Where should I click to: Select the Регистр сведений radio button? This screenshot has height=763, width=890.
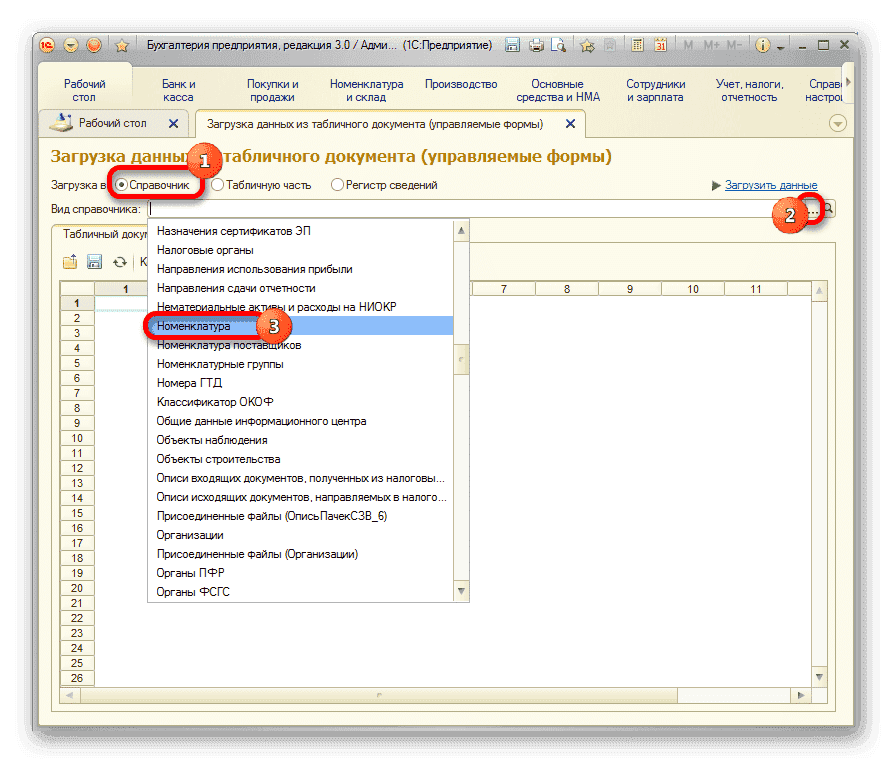[x=337, y=185]
